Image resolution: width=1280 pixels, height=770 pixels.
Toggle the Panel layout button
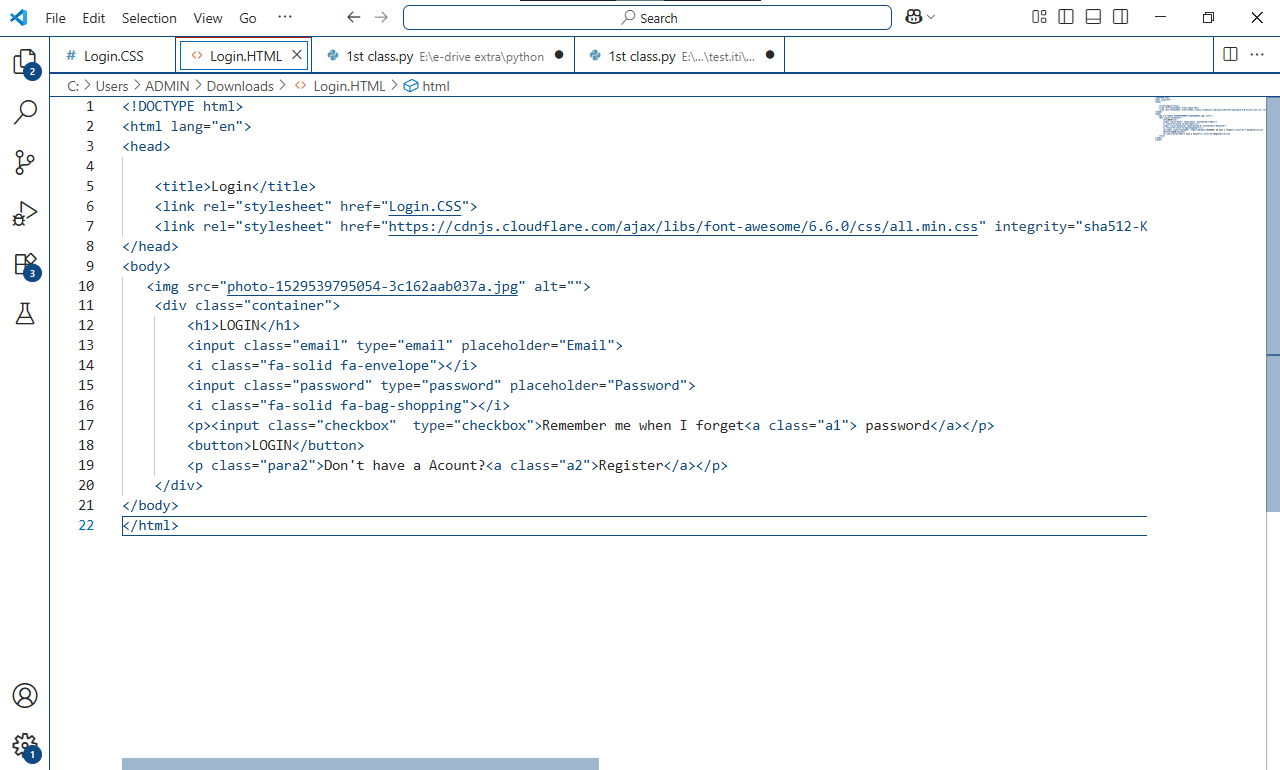pyautogui.click(x=1093, y=17)
